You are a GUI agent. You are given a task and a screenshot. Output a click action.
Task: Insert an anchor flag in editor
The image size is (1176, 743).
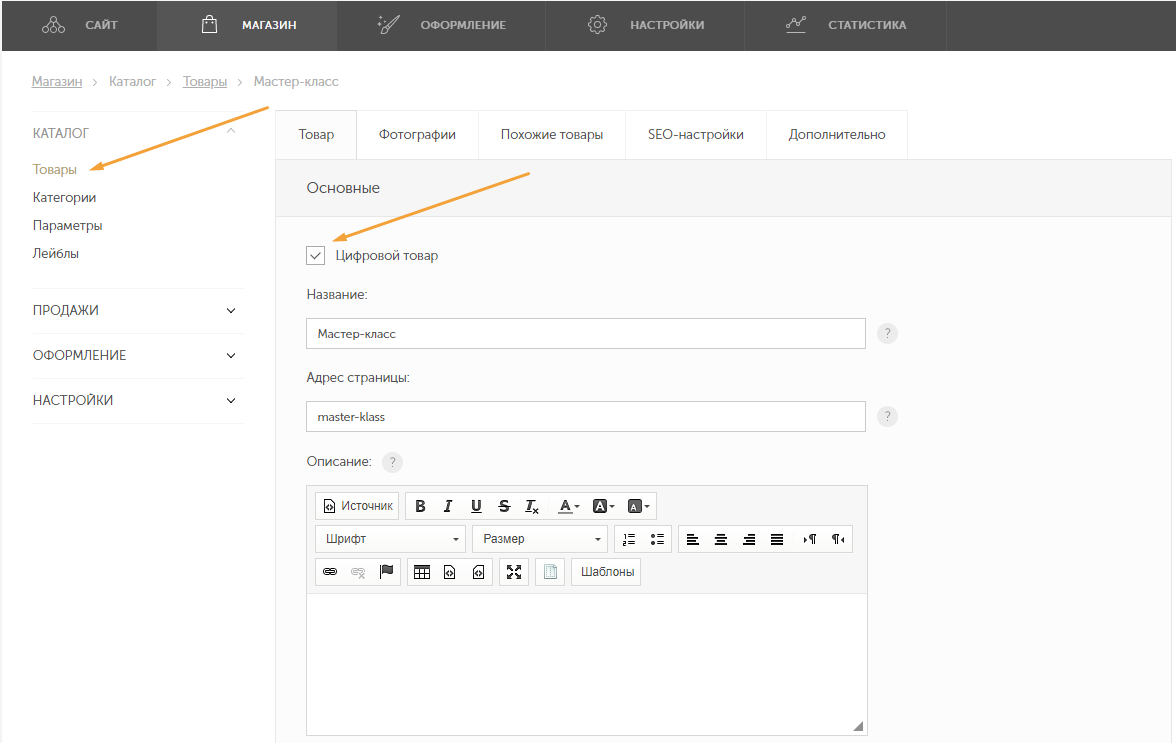tap(386, 572)
